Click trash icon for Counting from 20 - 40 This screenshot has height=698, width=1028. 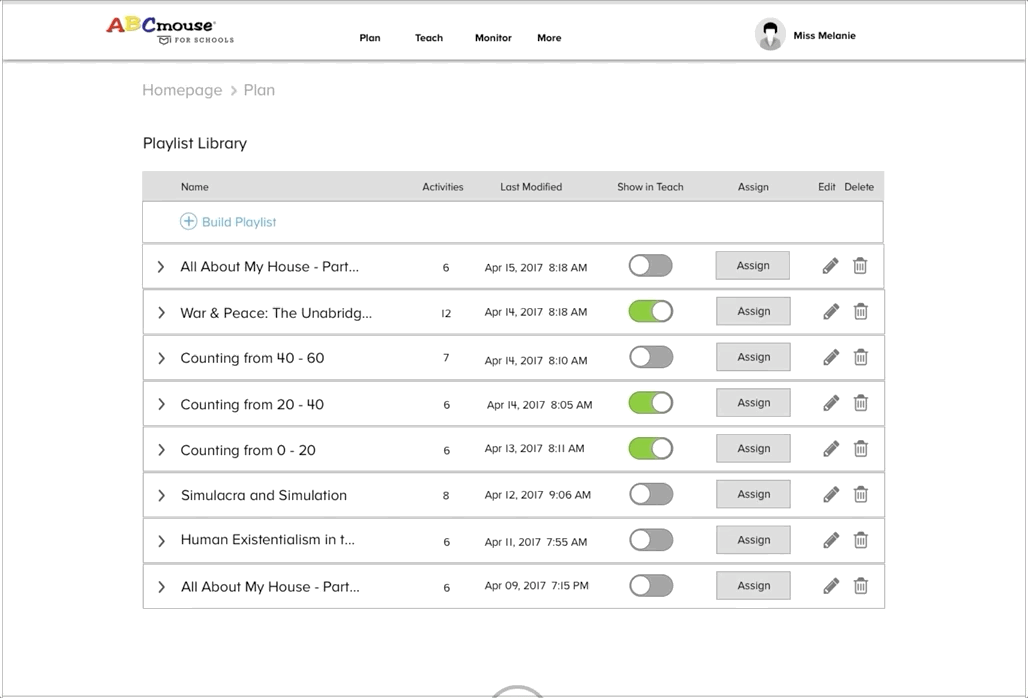pyautogui.click(x=860, y=402)
